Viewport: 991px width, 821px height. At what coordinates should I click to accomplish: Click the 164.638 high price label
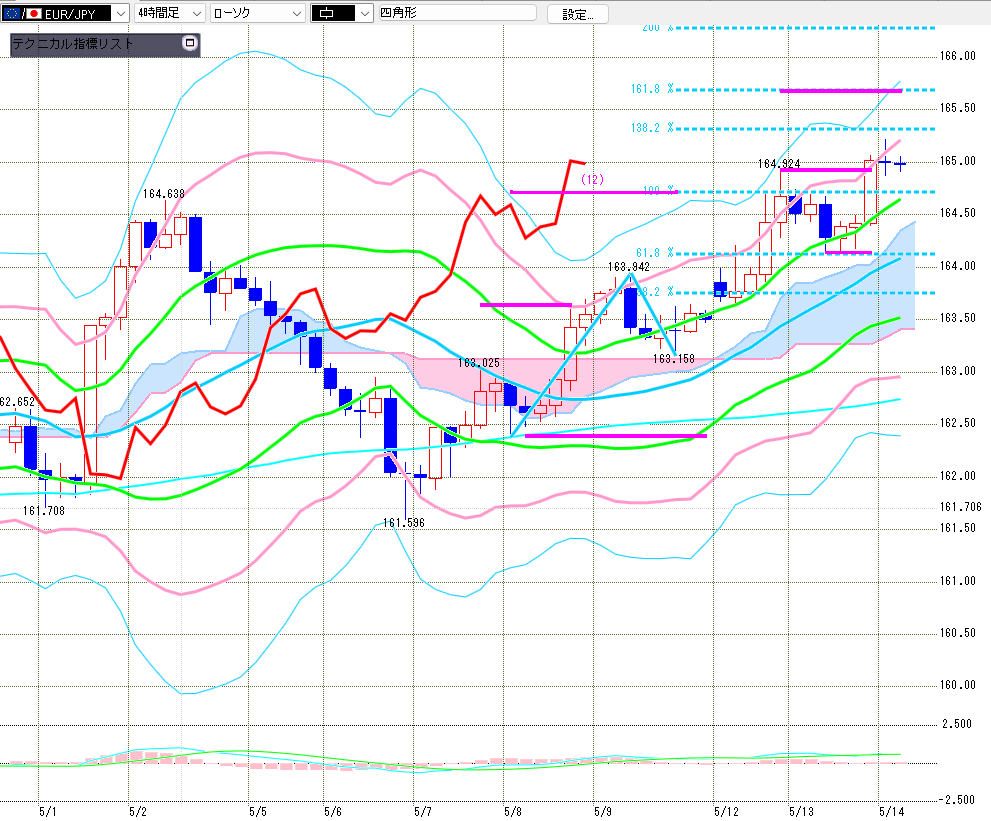pos(164,194)
